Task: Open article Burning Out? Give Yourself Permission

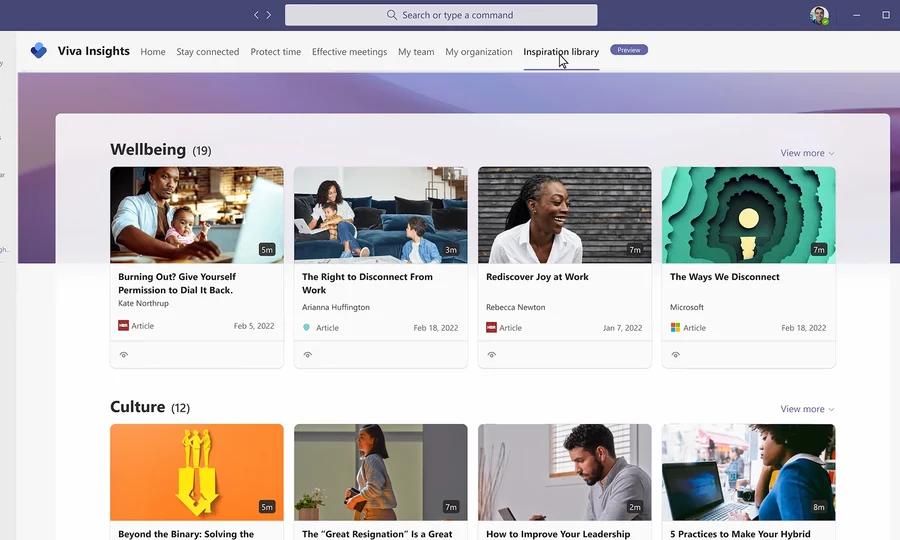Action: click(177, 283)
